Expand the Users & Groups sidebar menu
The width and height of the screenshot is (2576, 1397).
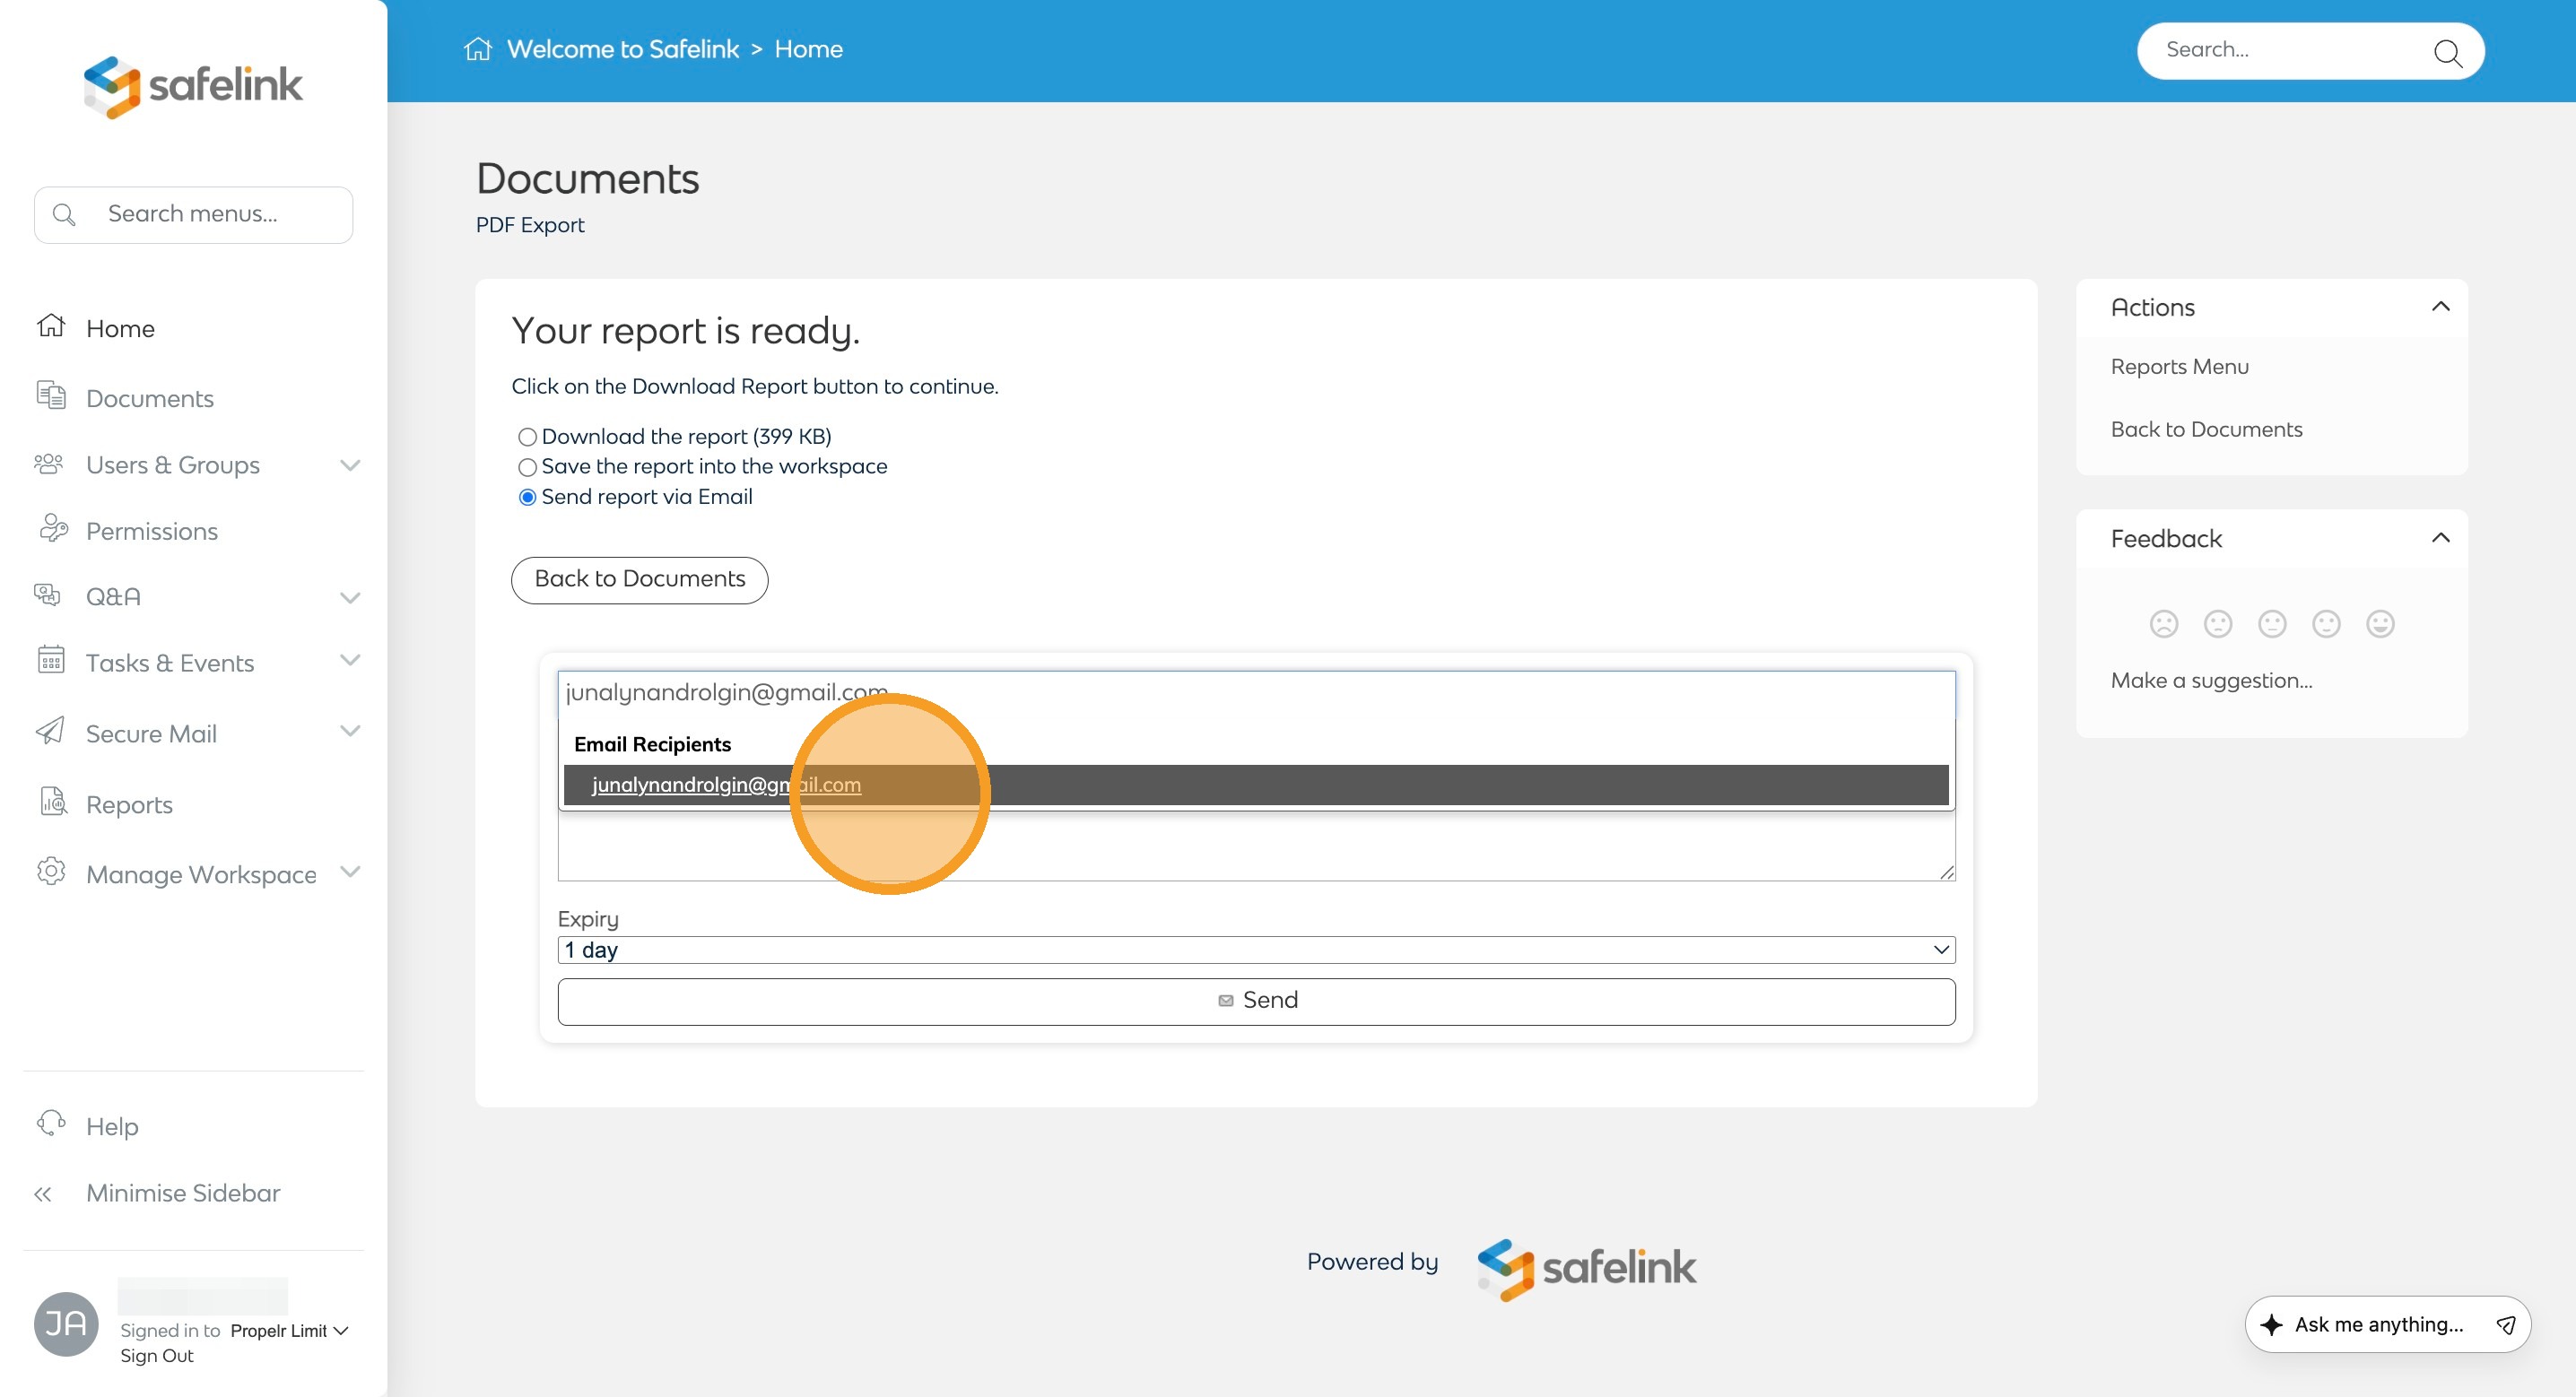(349, 465)
